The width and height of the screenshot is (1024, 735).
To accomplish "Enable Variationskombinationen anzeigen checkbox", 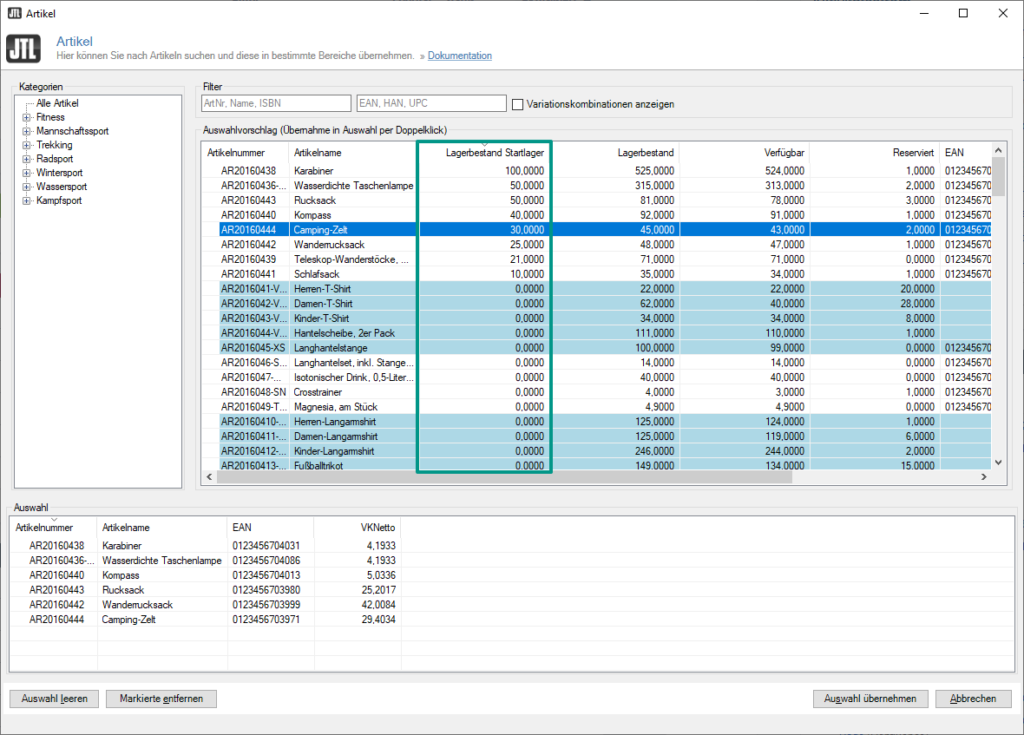I will click(x=518, y=104).
